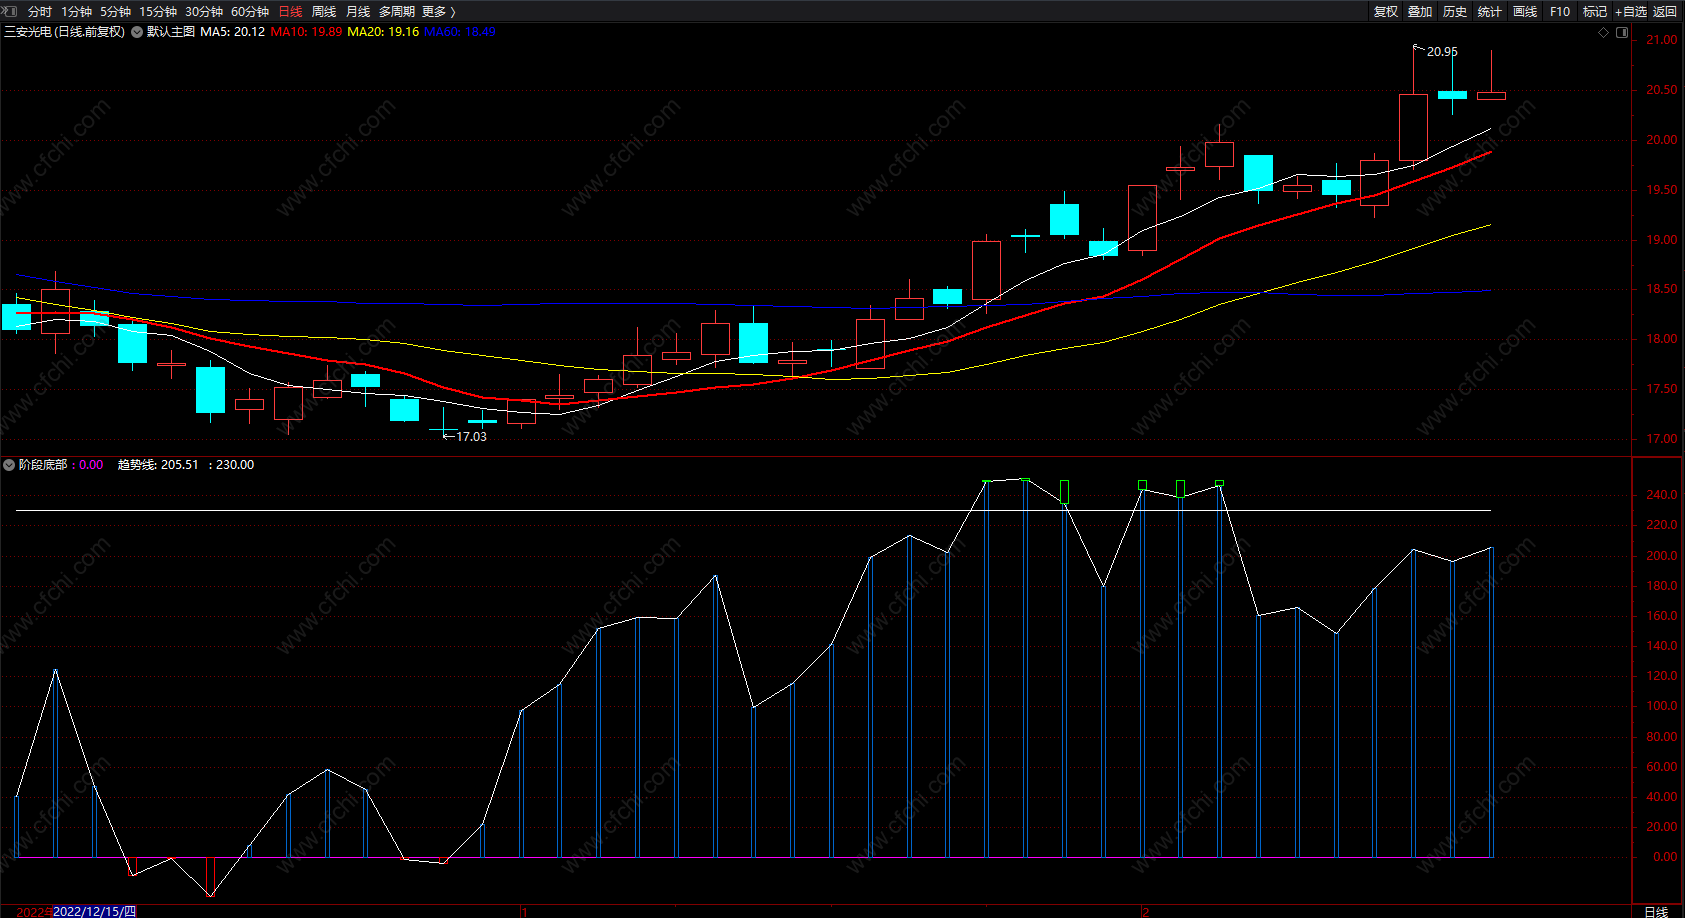This screenshot has width=1685, height=918.
Task: Add stock via +自选 watchlist toggle
Action: 1631,12
